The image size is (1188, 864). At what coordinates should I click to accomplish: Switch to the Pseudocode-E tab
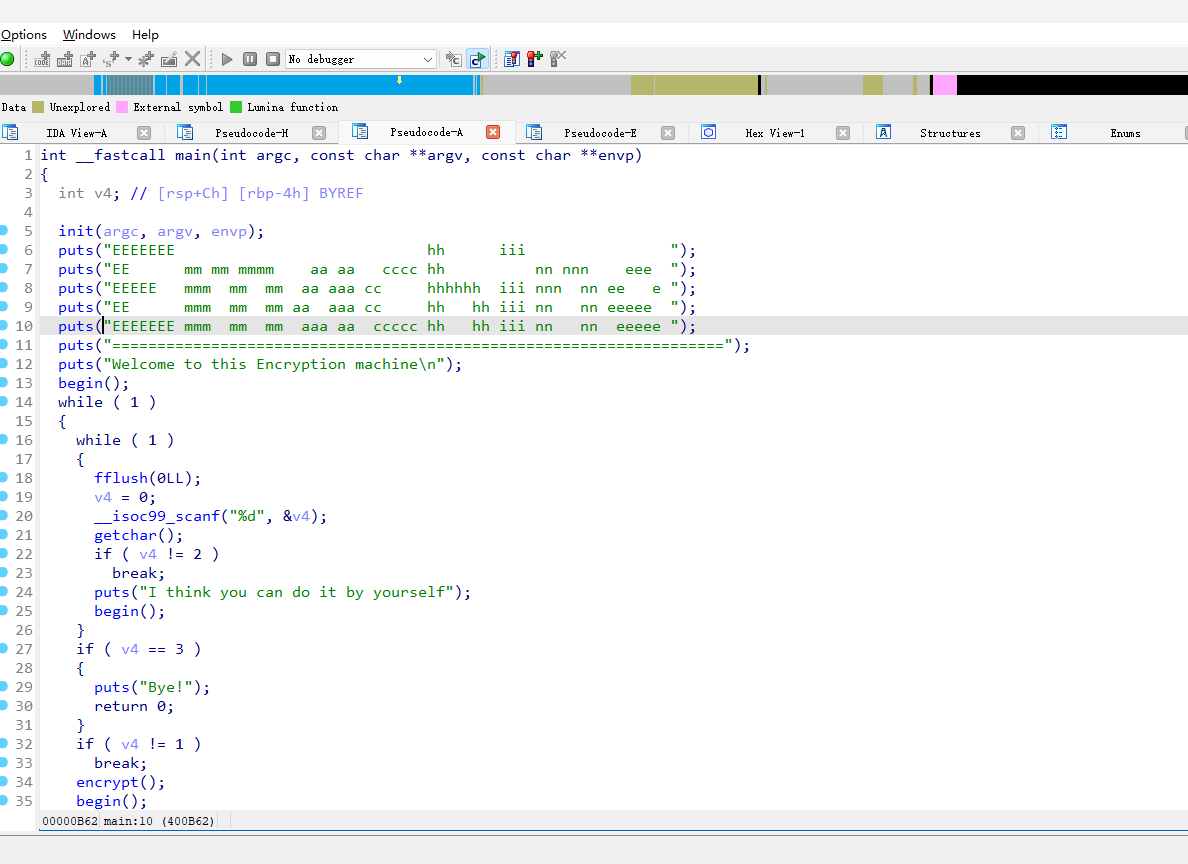coord(601,133)
